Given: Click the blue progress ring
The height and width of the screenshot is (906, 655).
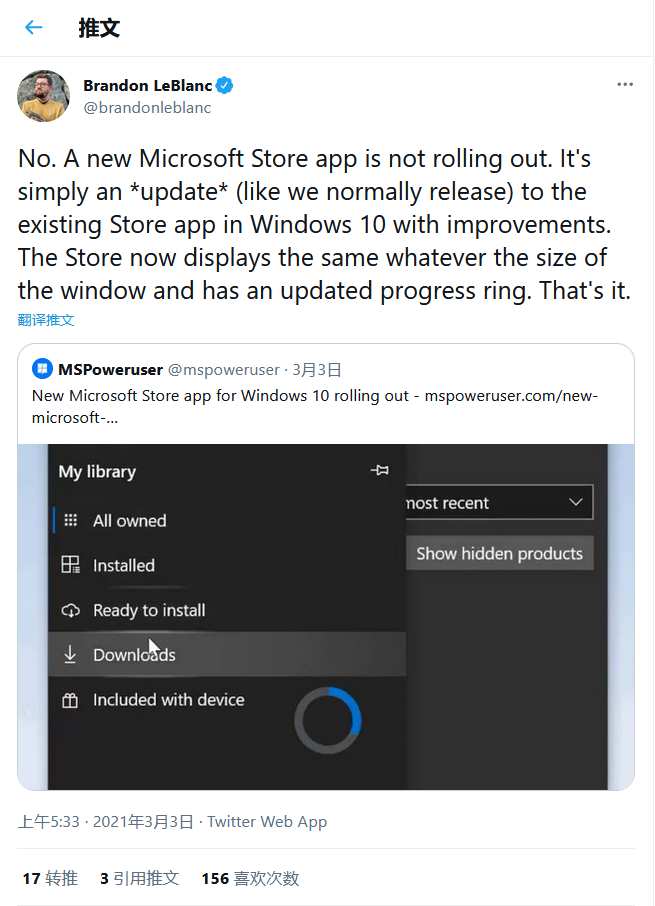Looking at the screenshot, I should 327,719.
